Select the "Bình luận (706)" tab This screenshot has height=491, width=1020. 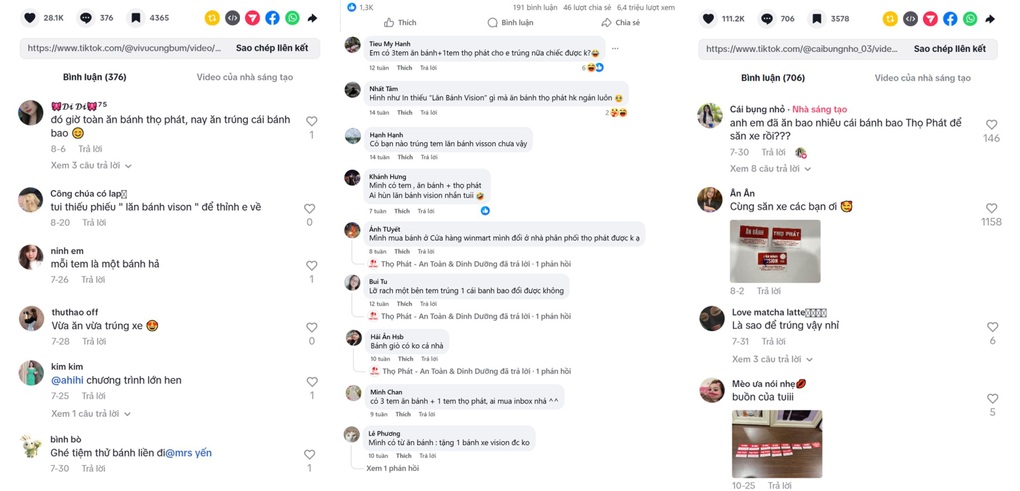tap(773, 77)
